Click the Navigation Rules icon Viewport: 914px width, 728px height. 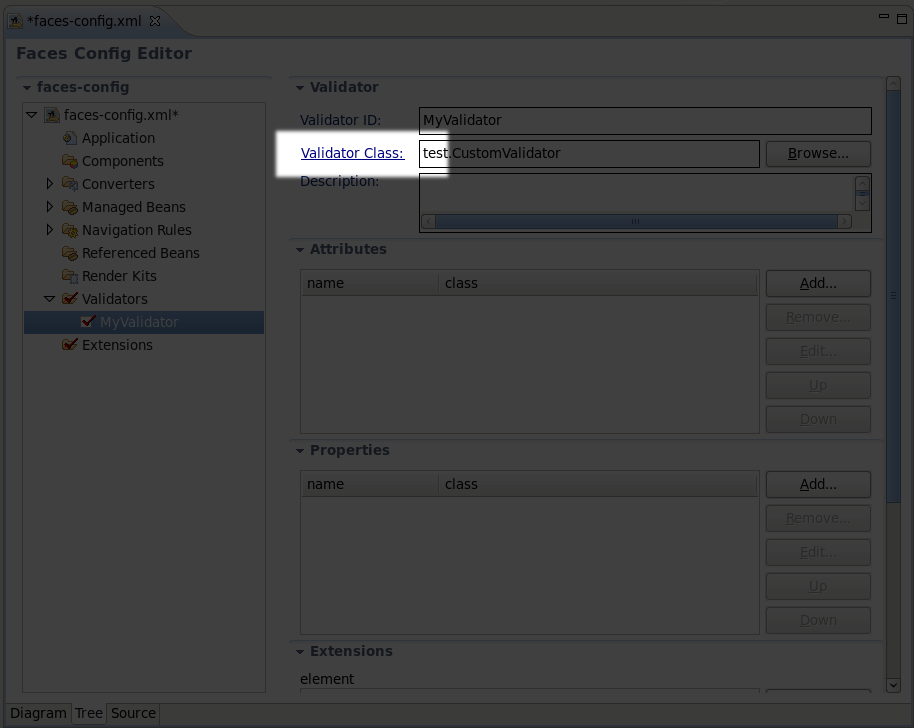point(68,230)
